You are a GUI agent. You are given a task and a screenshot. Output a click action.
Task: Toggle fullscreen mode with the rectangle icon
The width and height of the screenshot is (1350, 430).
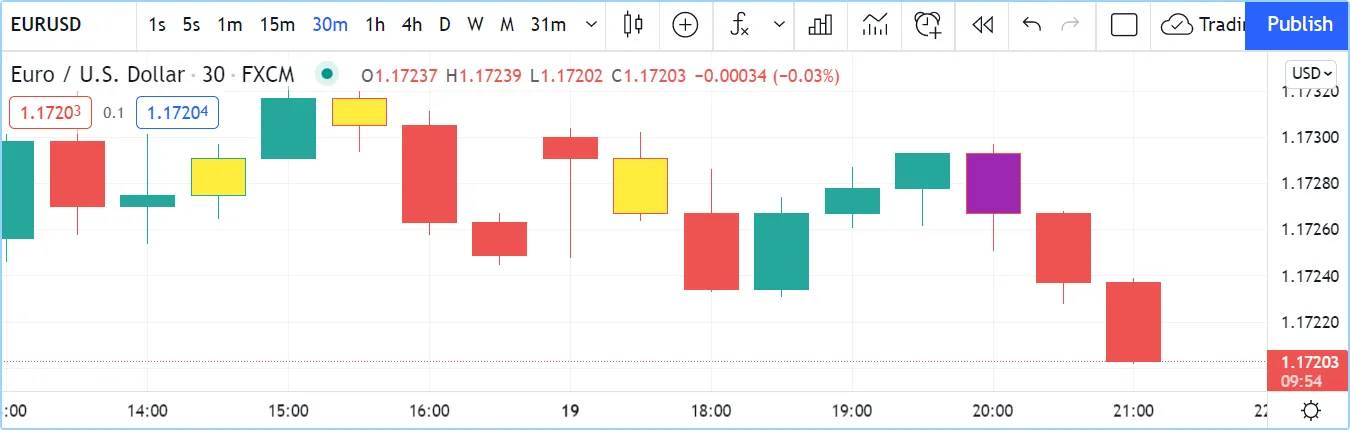(1124, 25)
